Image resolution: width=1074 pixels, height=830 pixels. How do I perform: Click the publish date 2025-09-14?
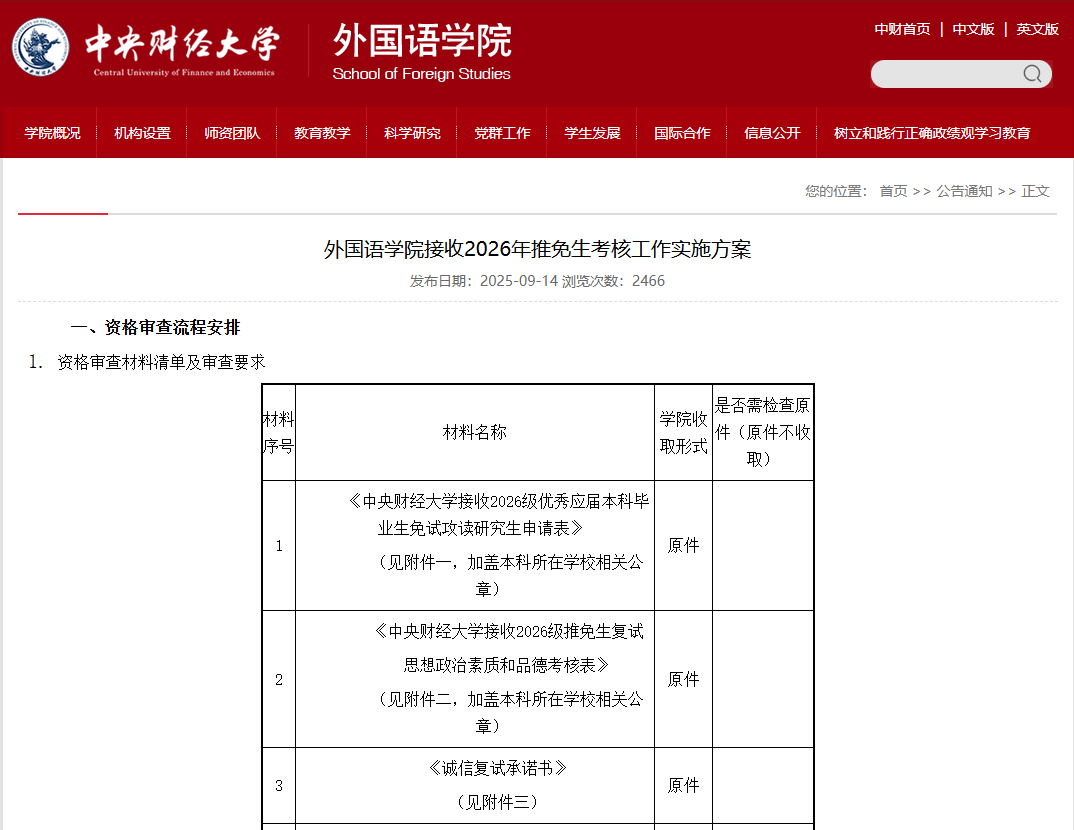(x=519, y=281)
